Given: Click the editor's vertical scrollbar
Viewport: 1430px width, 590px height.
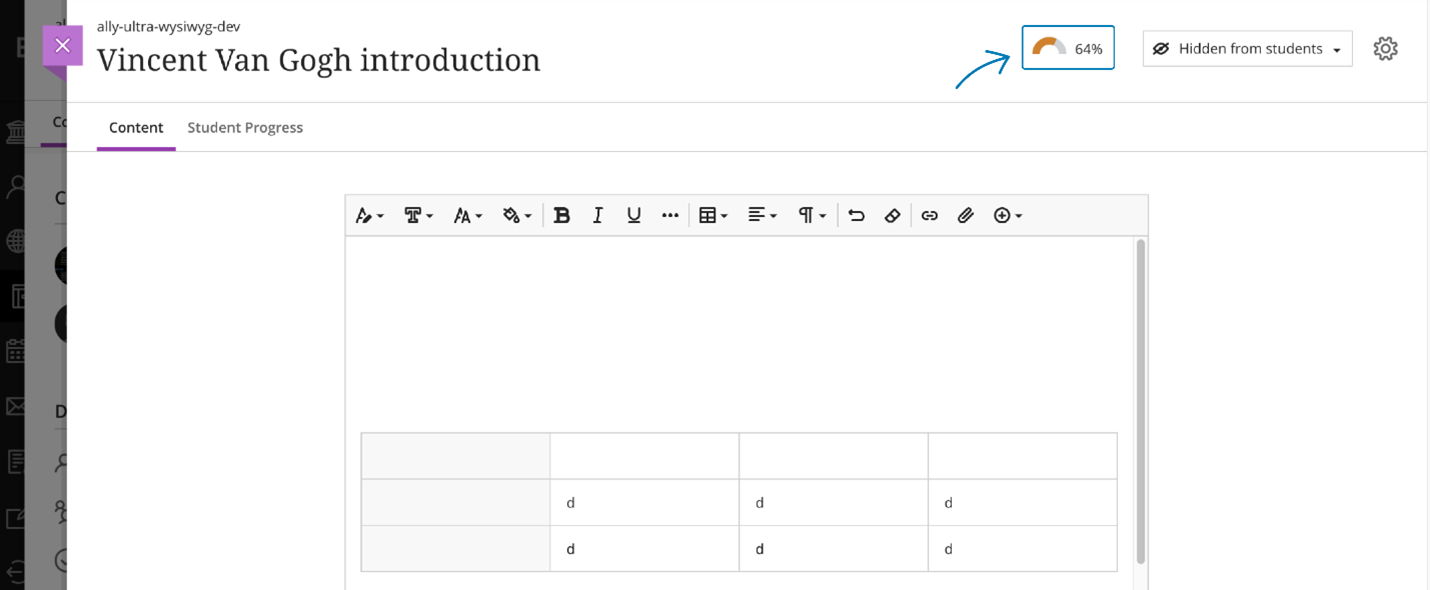Looking at the screenshot, I should (1141, 400).
